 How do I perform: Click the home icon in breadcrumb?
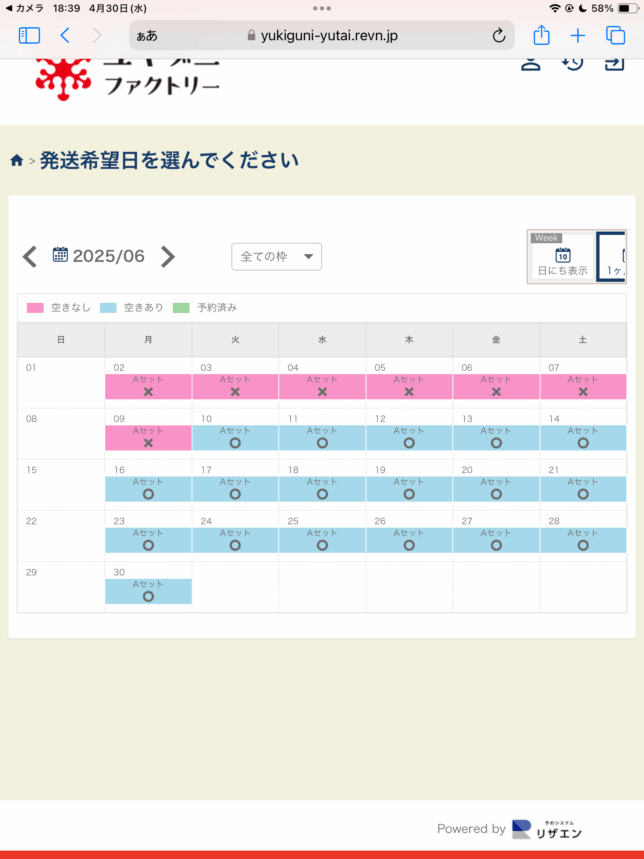coord(17,161)
